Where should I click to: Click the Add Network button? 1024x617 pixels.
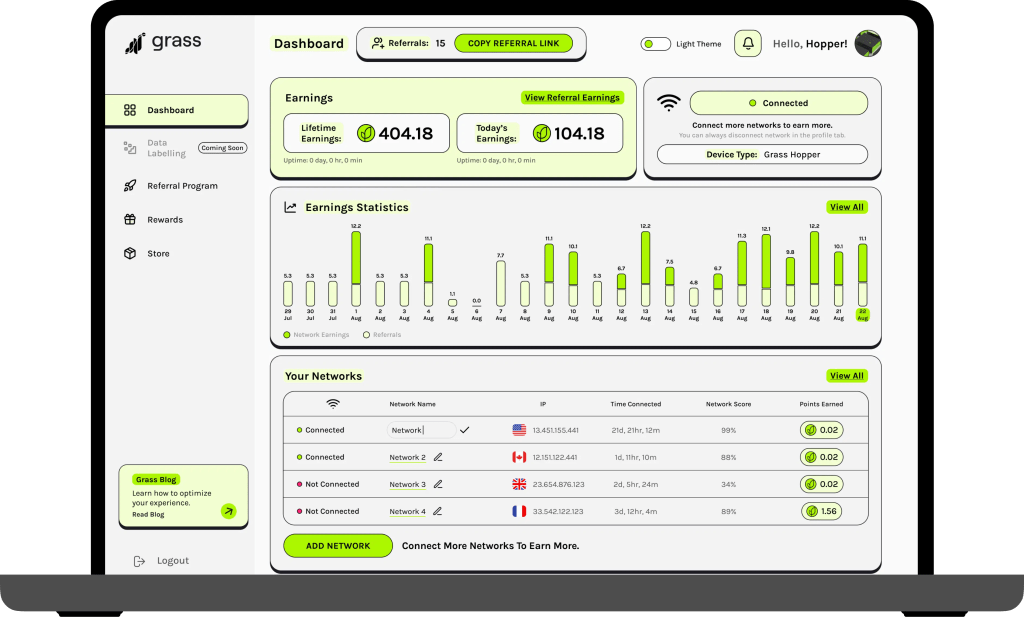click(337, 546)
